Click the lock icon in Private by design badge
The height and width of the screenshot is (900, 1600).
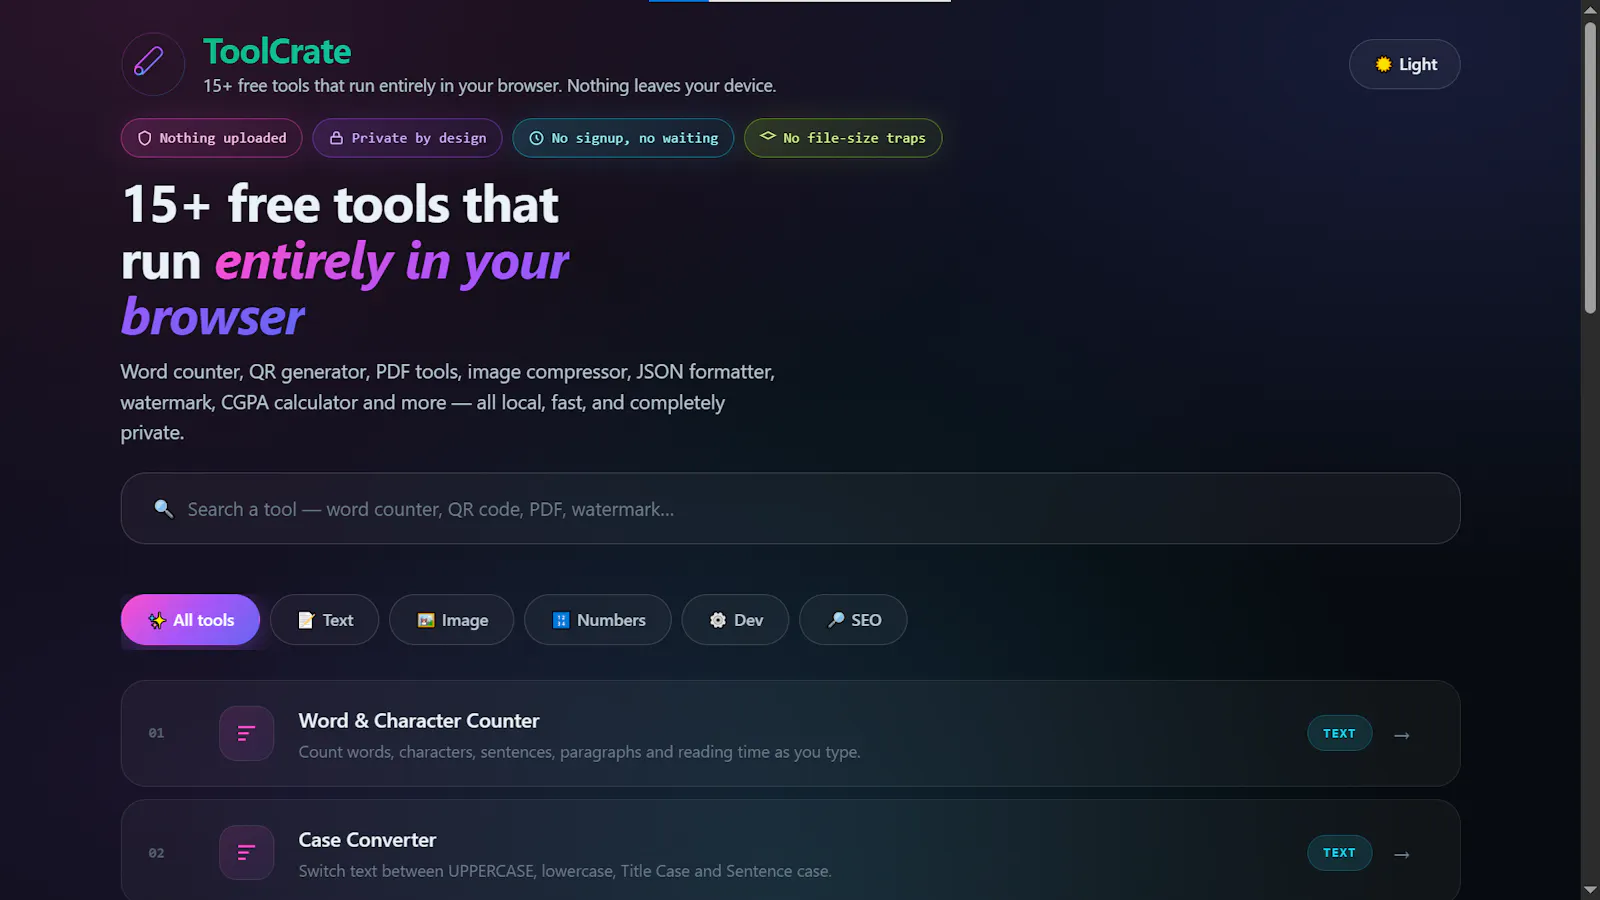tap(336, 138)
